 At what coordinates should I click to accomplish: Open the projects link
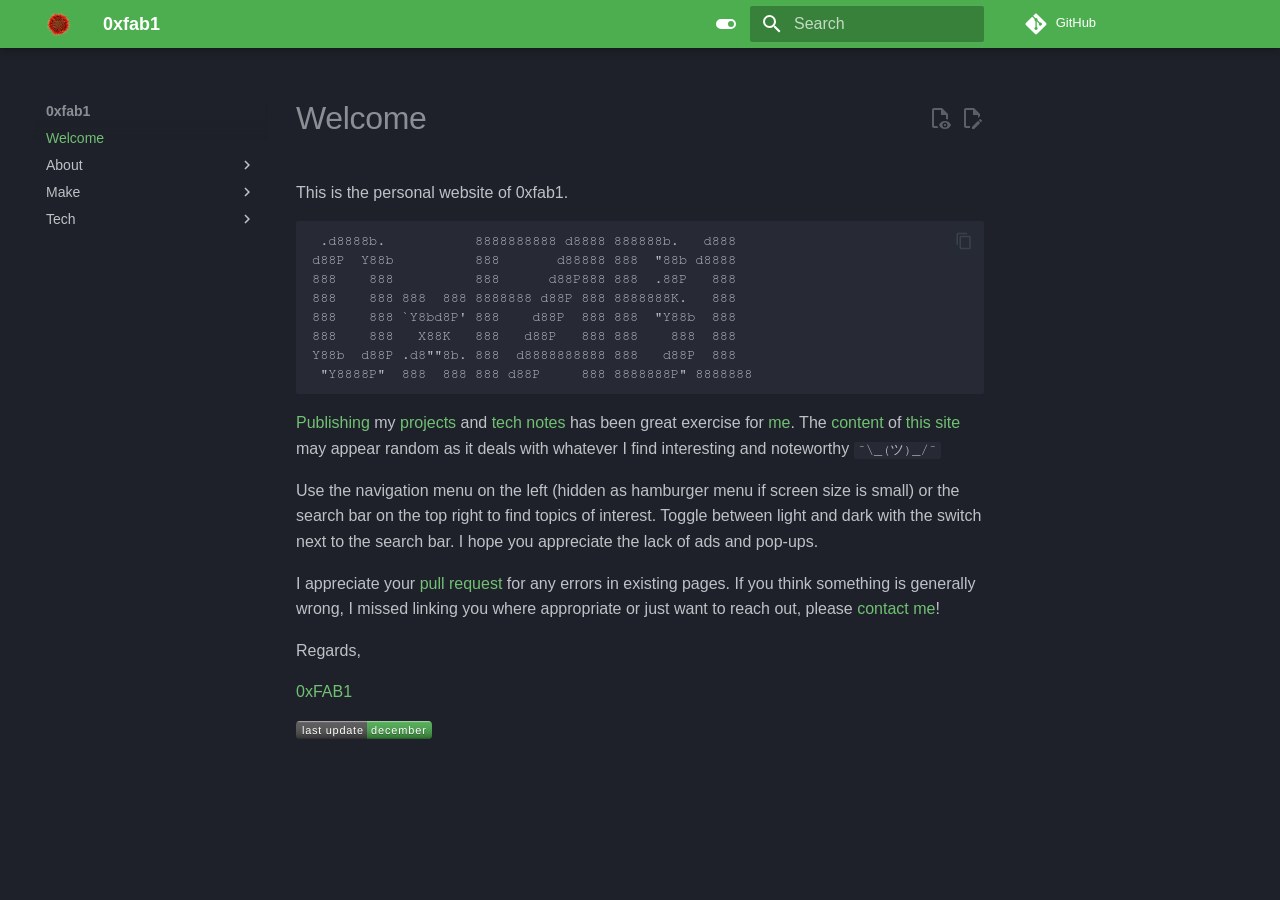pos(427,423)
